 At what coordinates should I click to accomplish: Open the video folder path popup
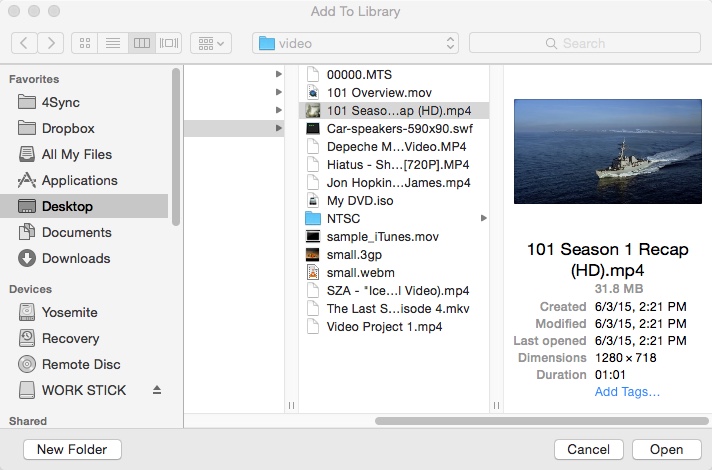[x=355, y=43]
